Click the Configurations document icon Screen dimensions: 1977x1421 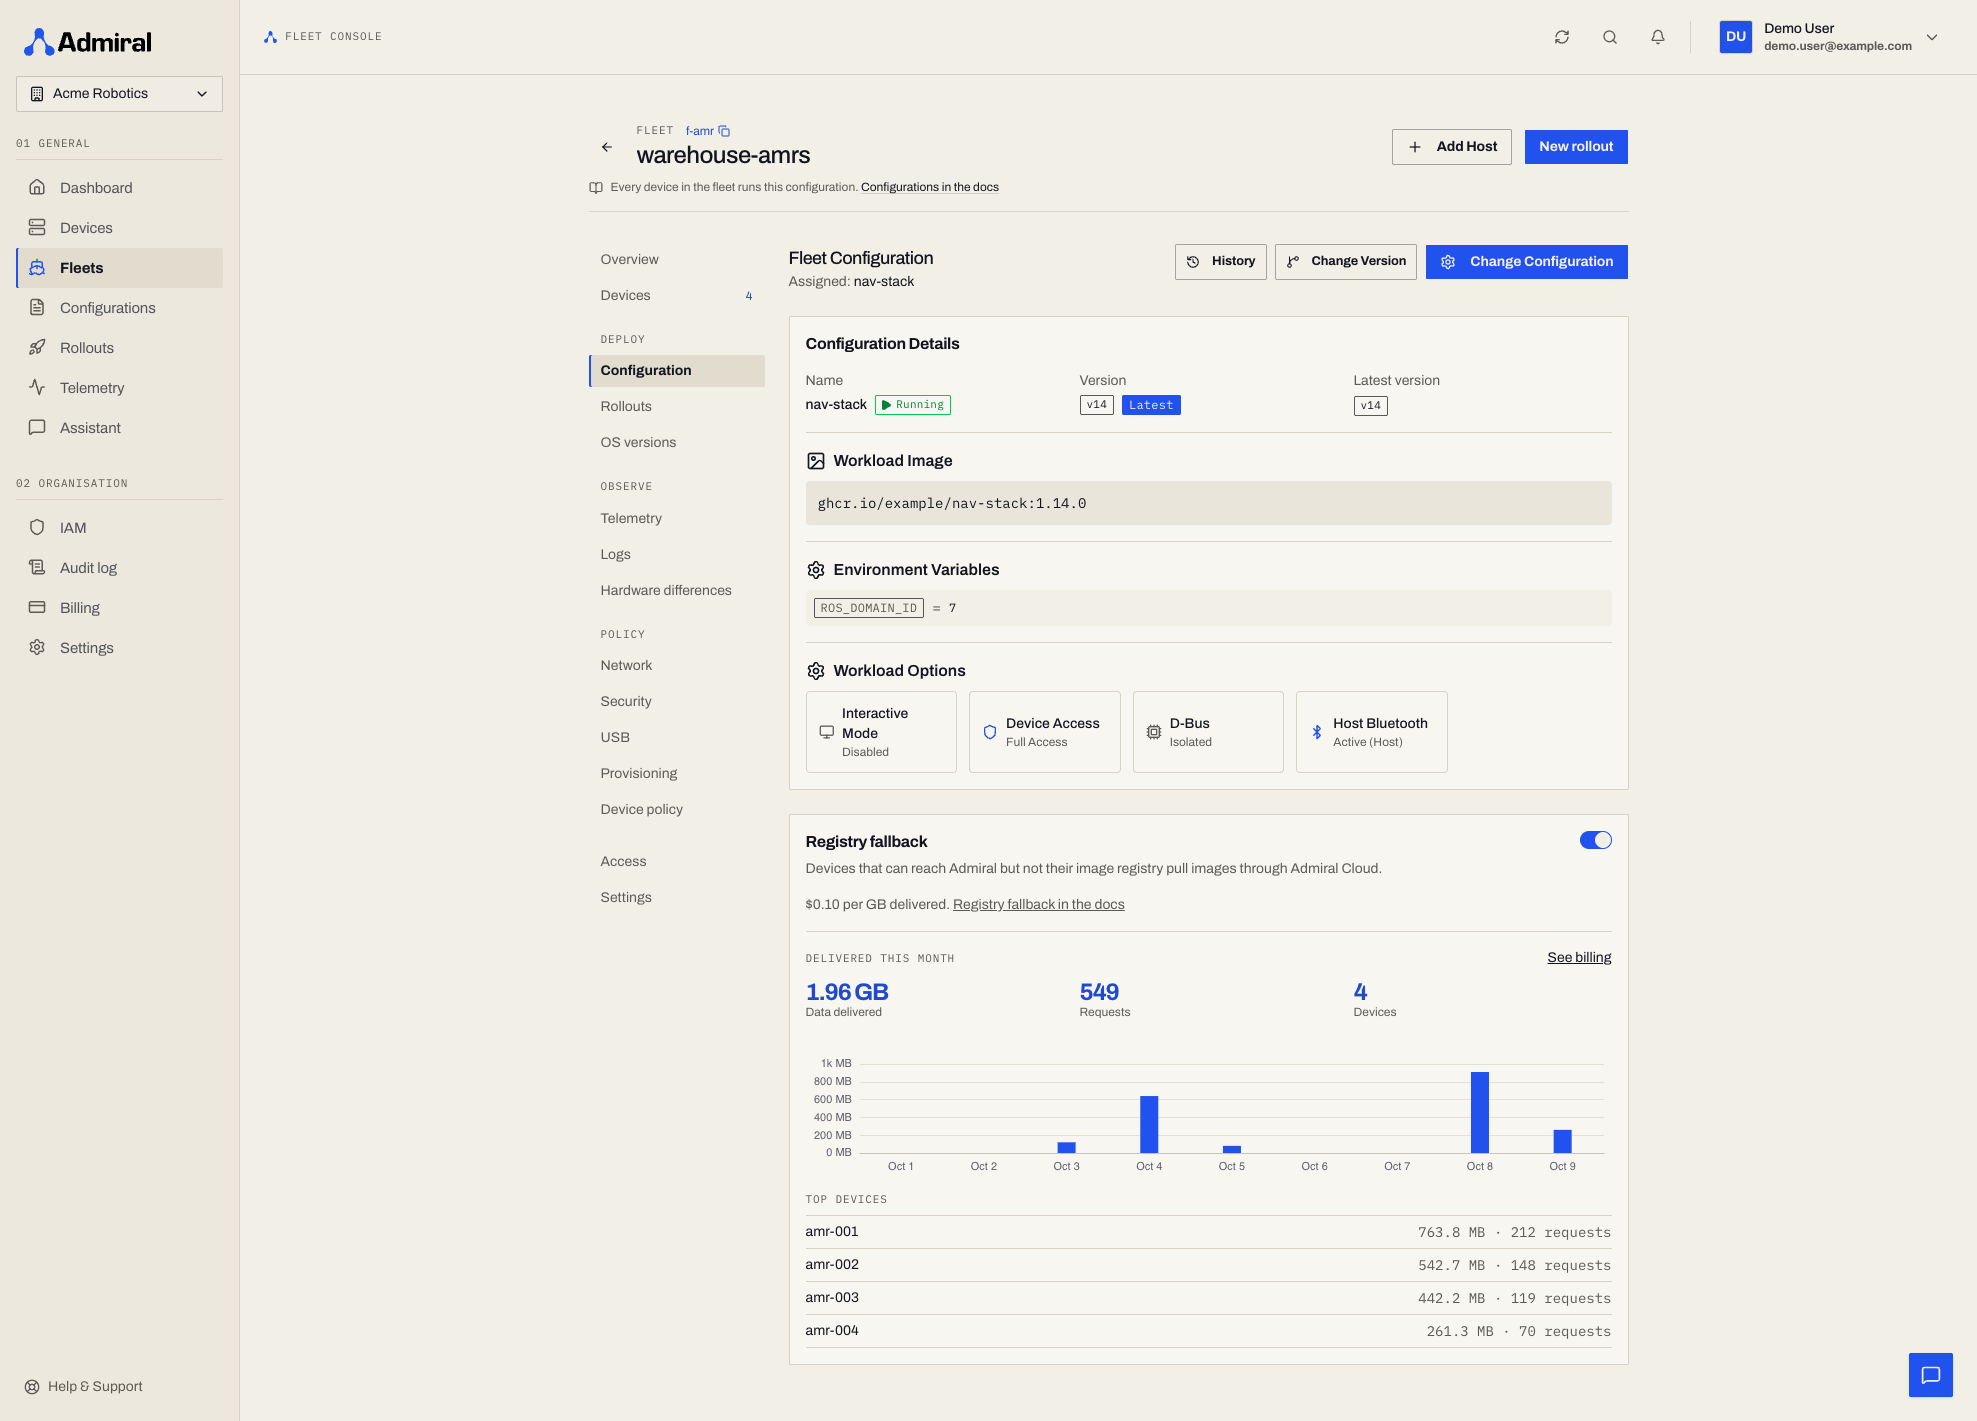pos(37,307)
